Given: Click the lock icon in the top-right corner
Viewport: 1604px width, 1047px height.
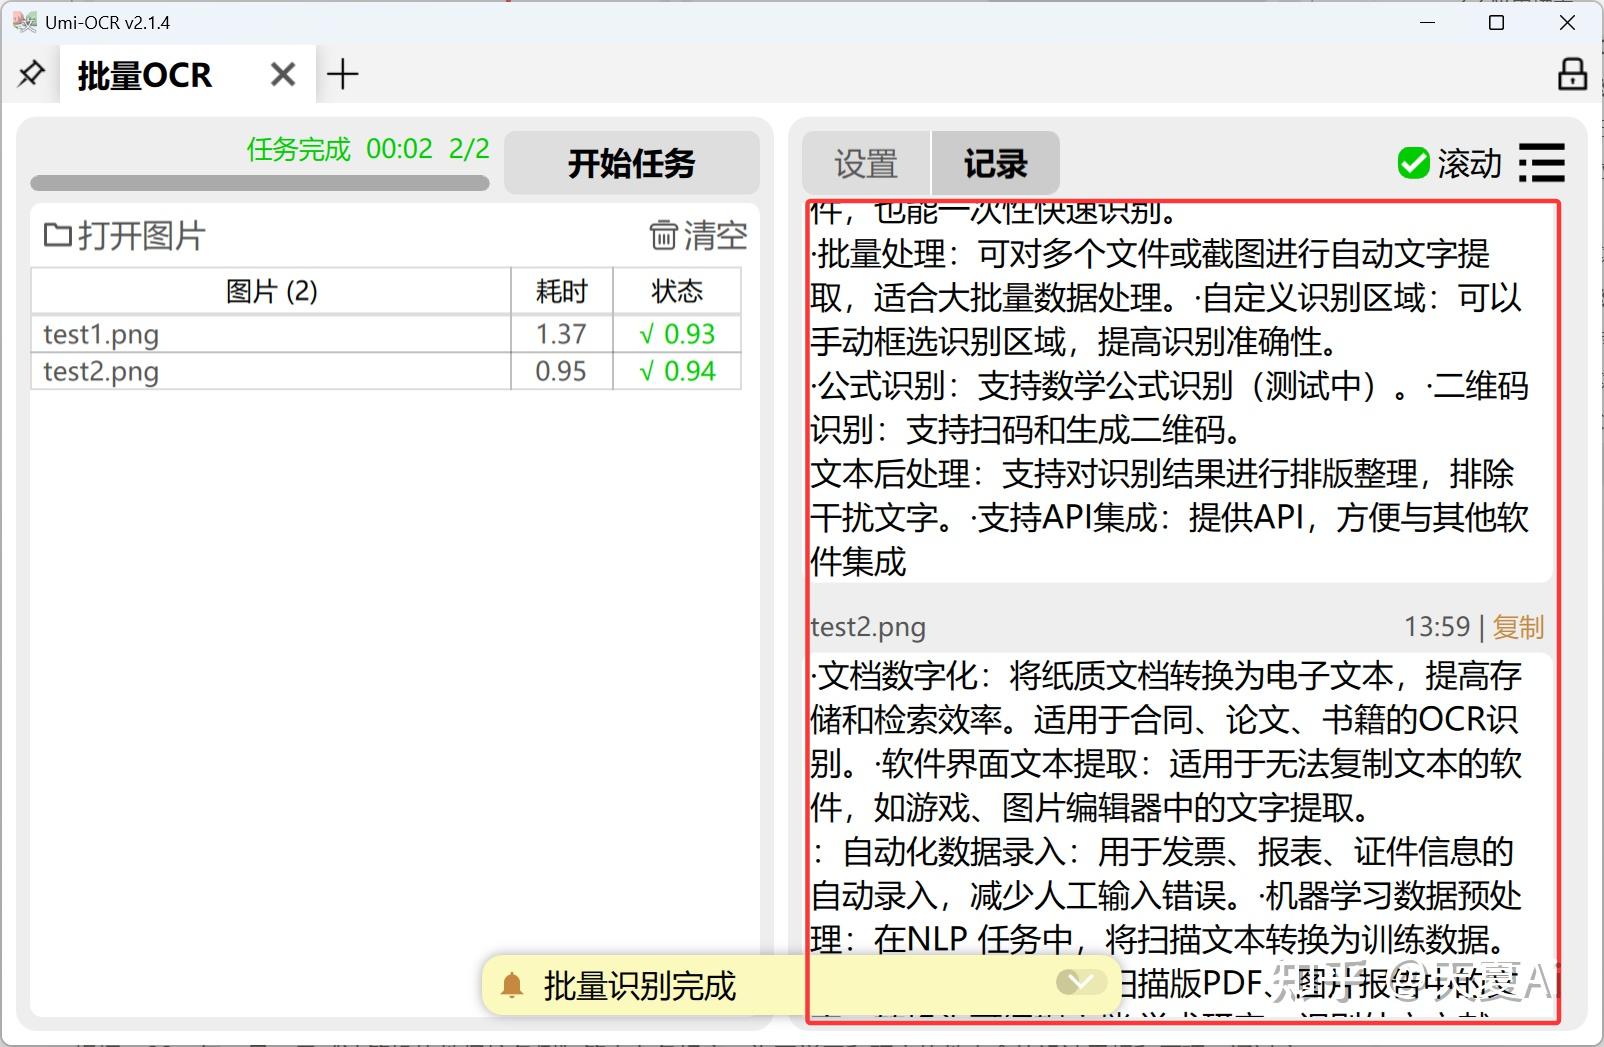Looking at the screenshot, I should [x=1572, y=73].
